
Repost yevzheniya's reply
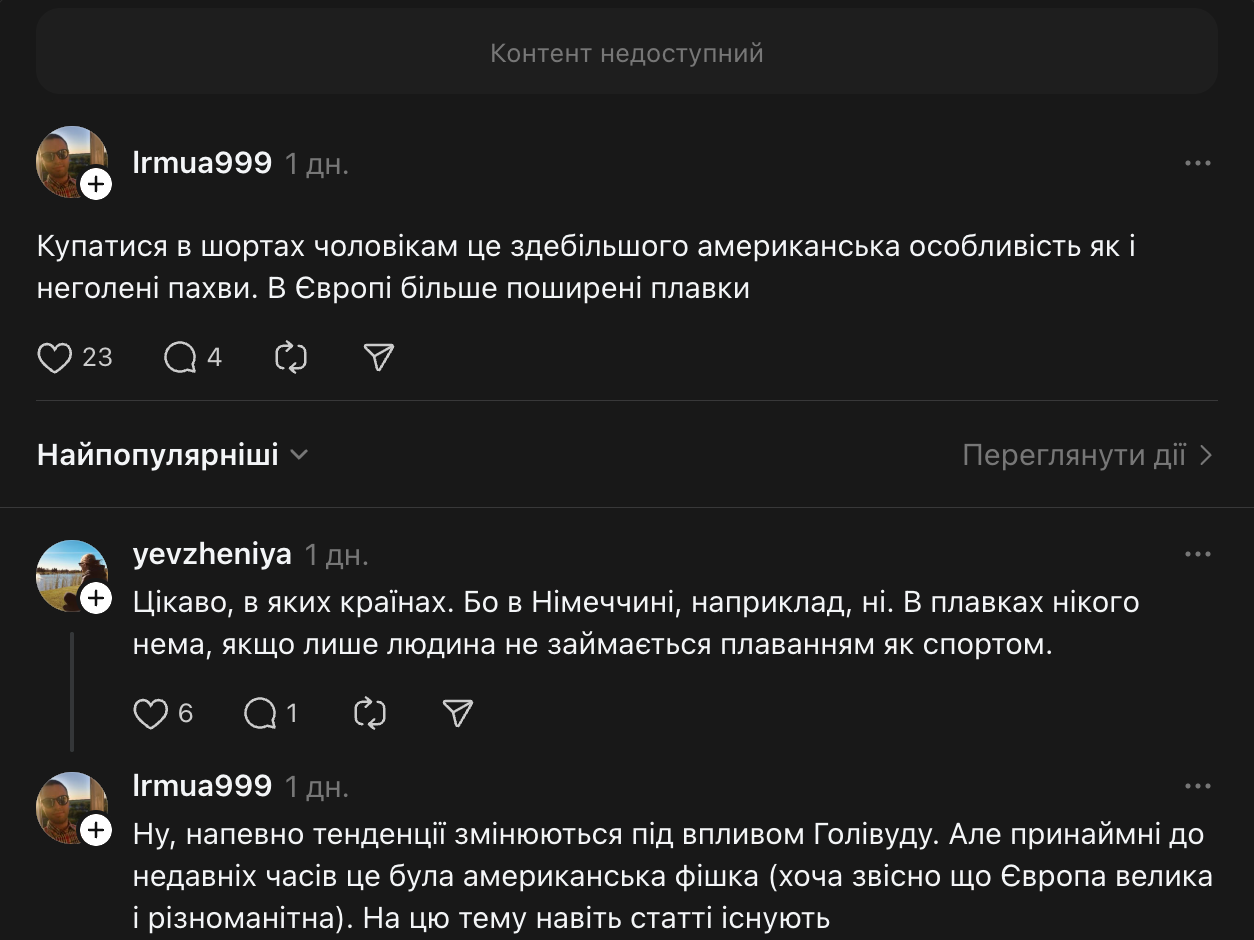tap(370, 714)
